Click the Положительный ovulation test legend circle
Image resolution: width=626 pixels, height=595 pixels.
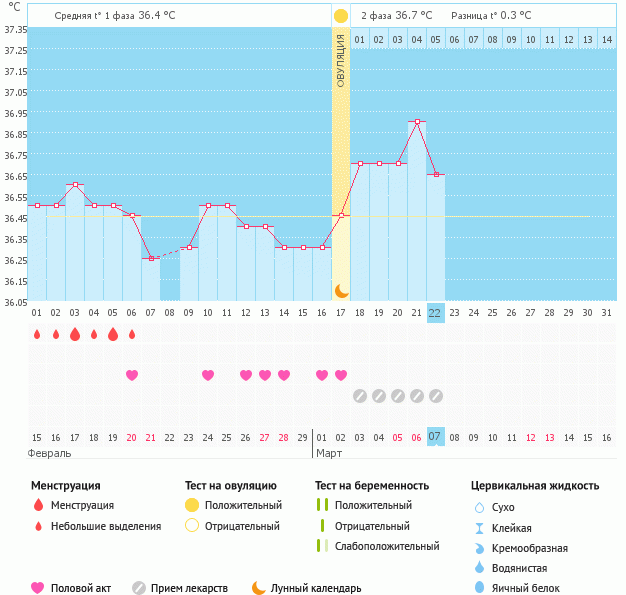click(192, 506)
